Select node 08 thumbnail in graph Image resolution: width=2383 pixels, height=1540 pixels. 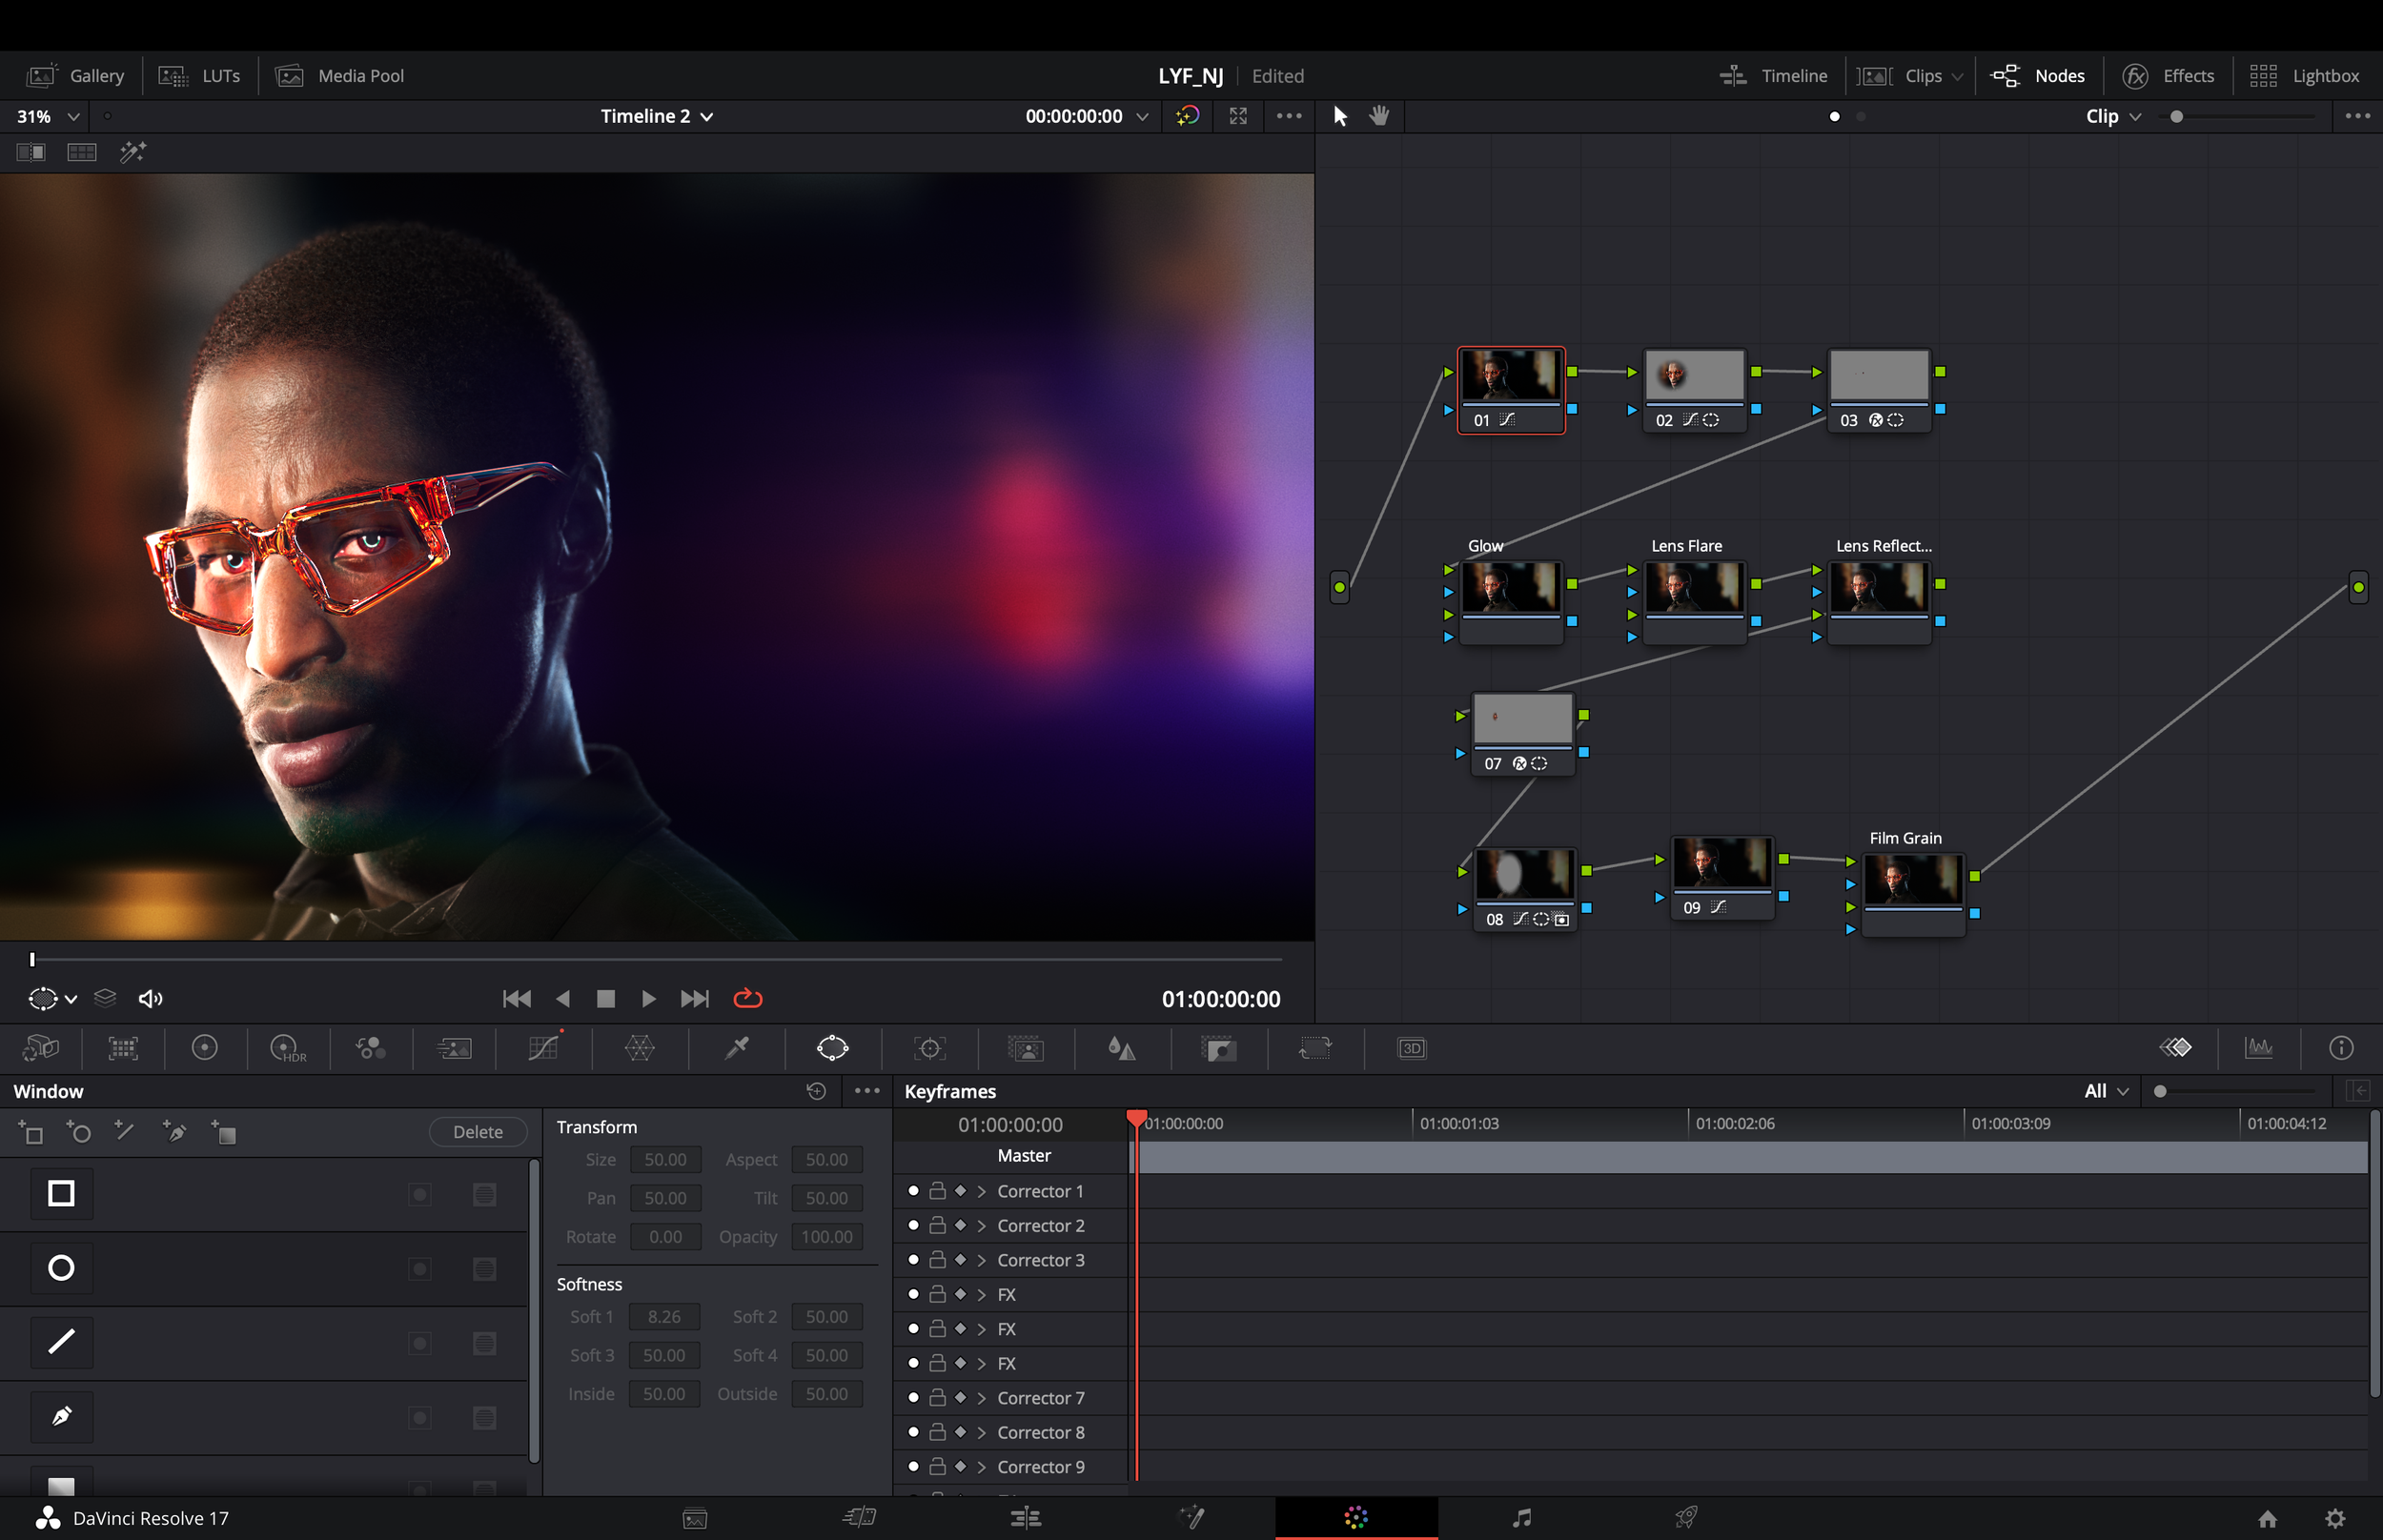(1524, 874)
